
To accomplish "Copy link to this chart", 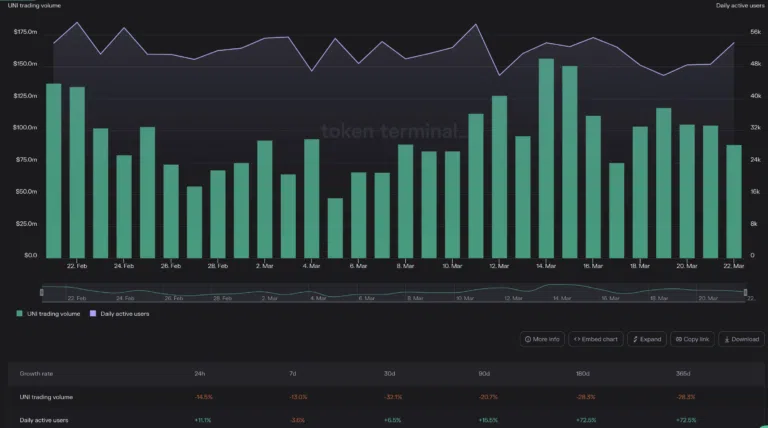I will pyautogui.click(x=692, y=339).
